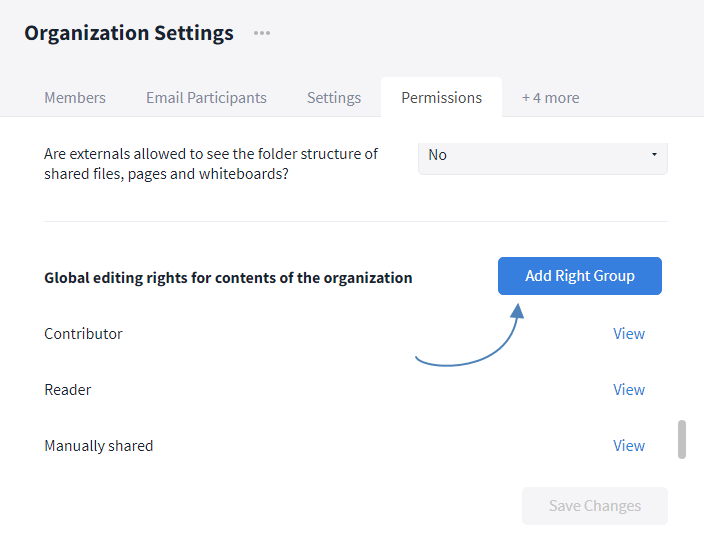The width and height of the screenshot is (704, 543).
Task: Switch to the Members tab
Action: coord(75,97)
